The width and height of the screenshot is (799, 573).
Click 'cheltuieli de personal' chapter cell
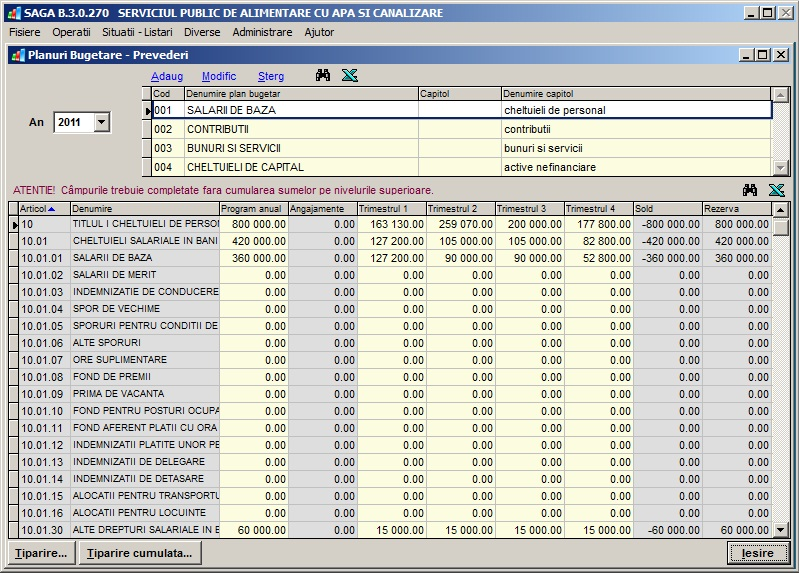click(x=636, y=110)
